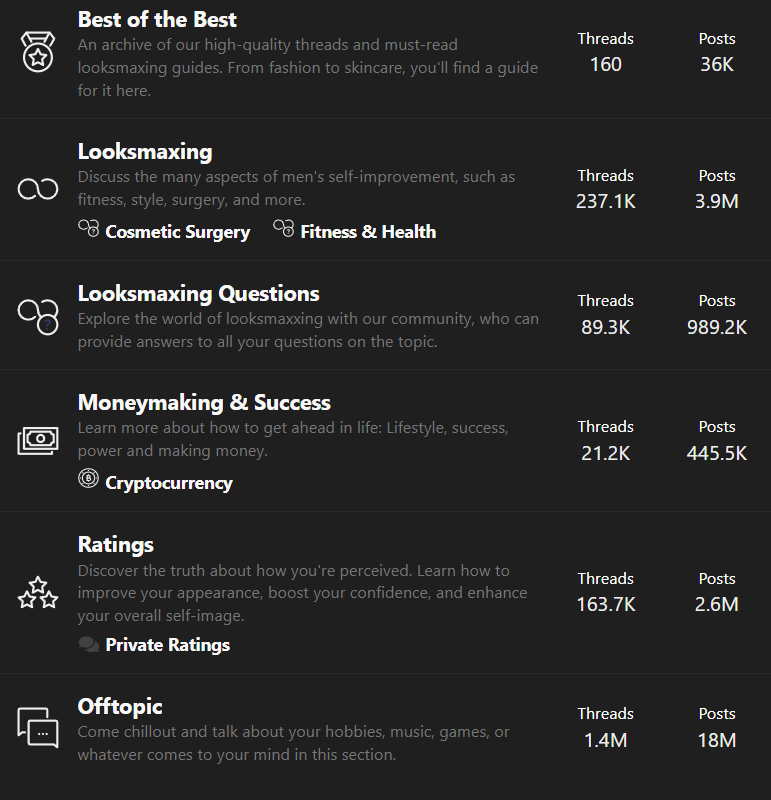This screenshot has width=771, height=800.
Task: Click the Looksmaxing infinity loop icon
Action: [x=38, y=189]
